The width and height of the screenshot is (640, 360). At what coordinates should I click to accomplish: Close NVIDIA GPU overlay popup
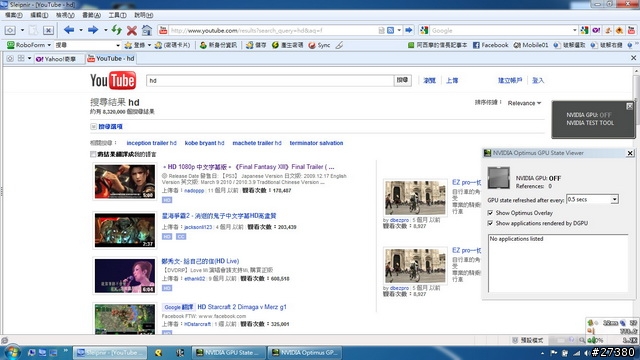(629, 106)
